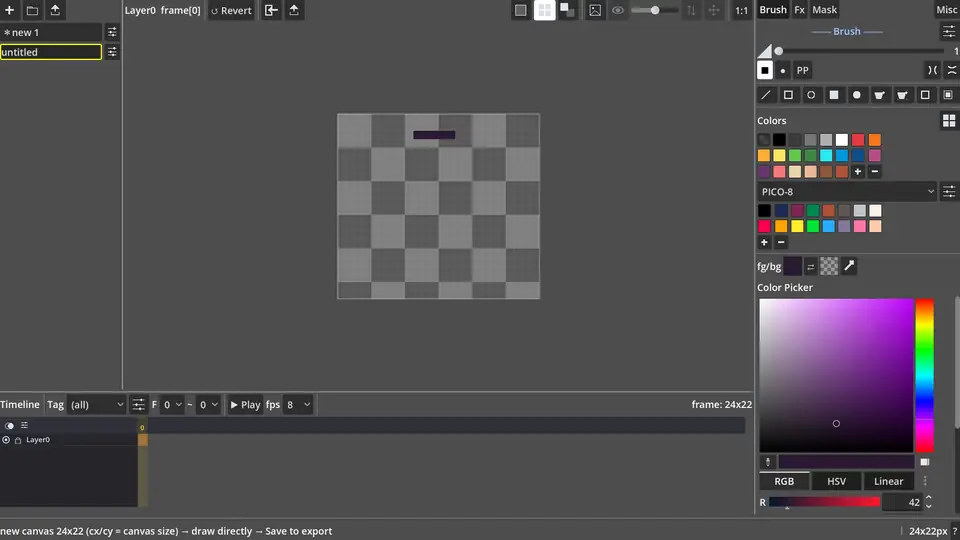Toggle the grid view icon in top toolbar

544,10
